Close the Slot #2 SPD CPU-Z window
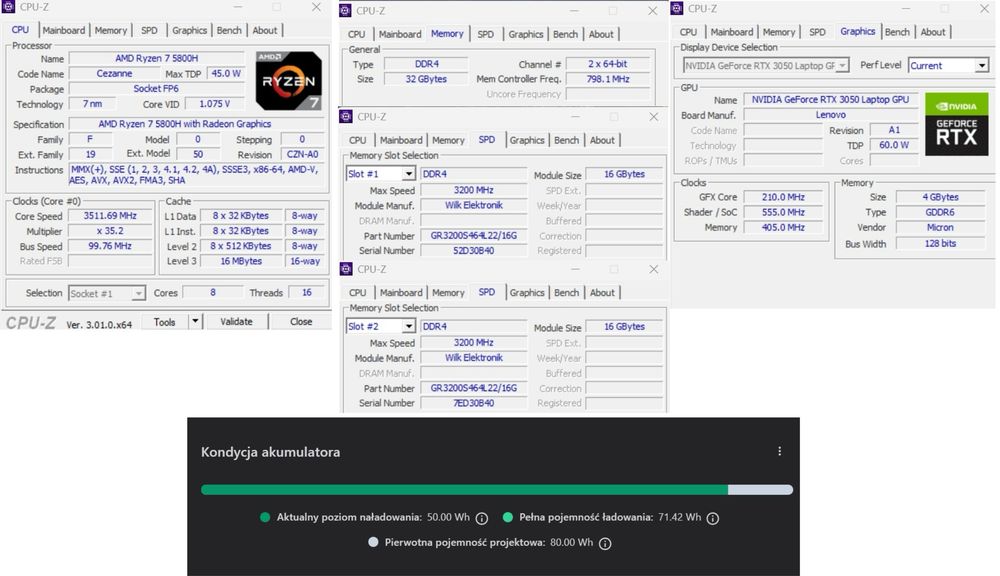Viewport: 1000px width, 576px height. (x=653, y=269)
